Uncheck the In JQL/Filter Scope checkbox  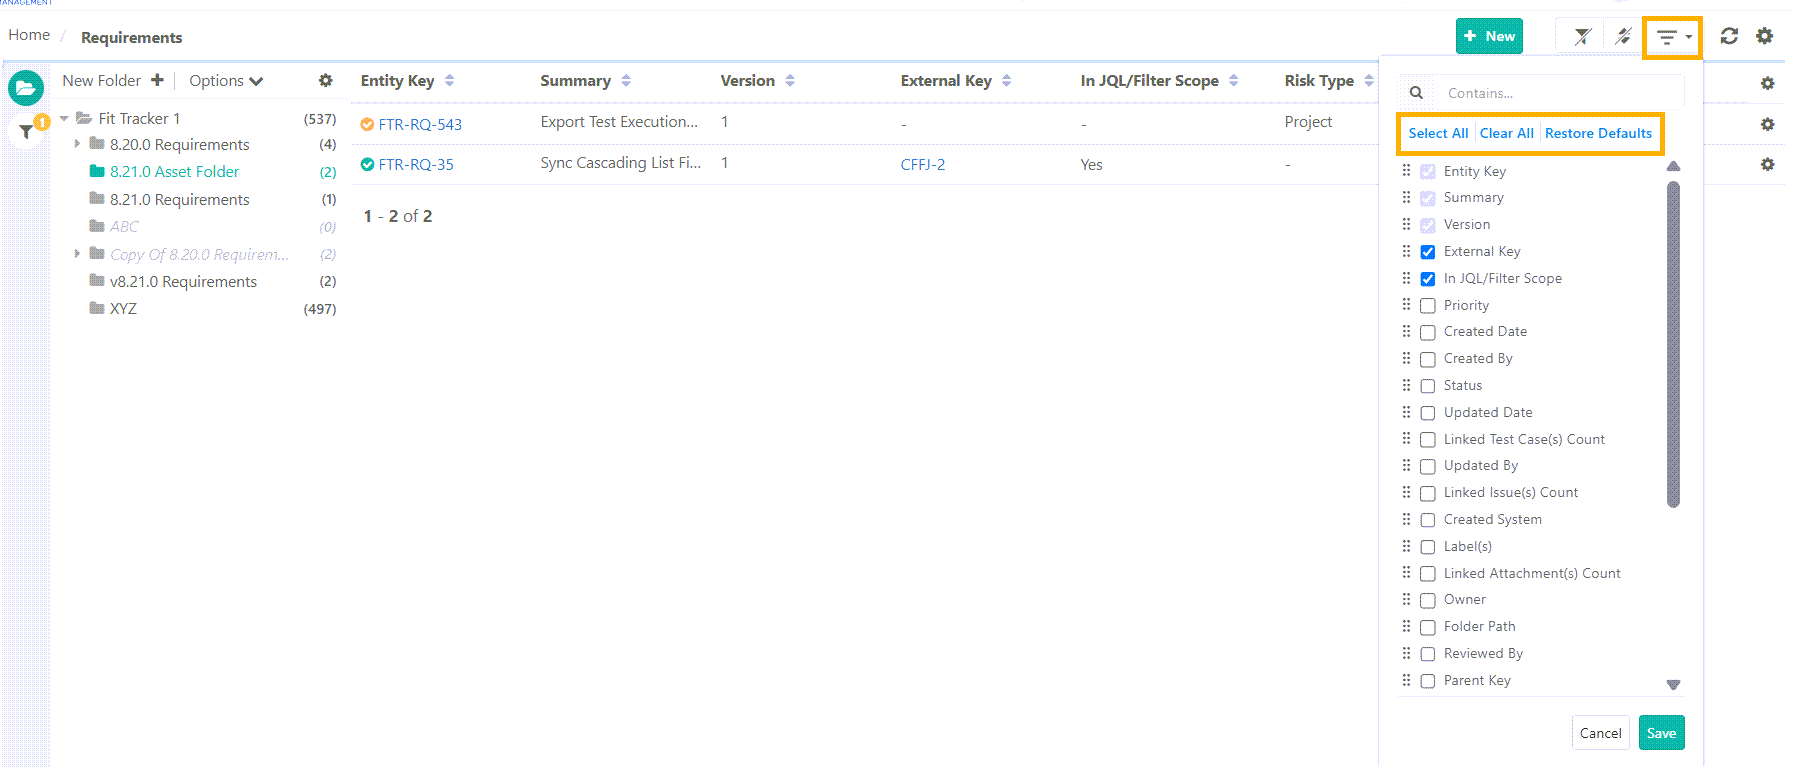1428,279
